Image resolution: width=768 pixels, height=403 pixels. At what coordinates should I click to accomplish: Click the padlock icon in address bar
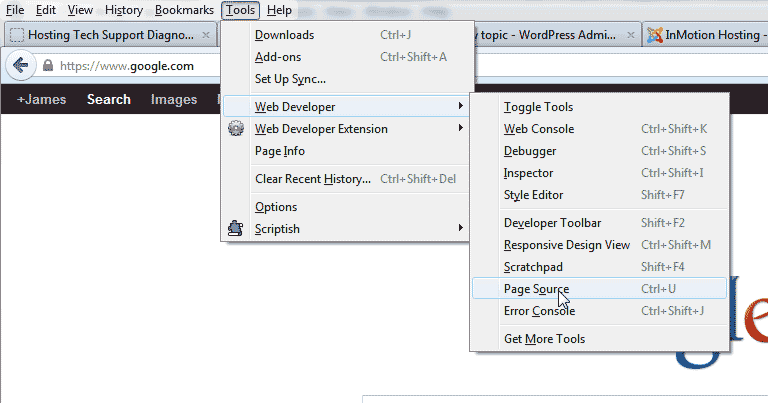47,67
